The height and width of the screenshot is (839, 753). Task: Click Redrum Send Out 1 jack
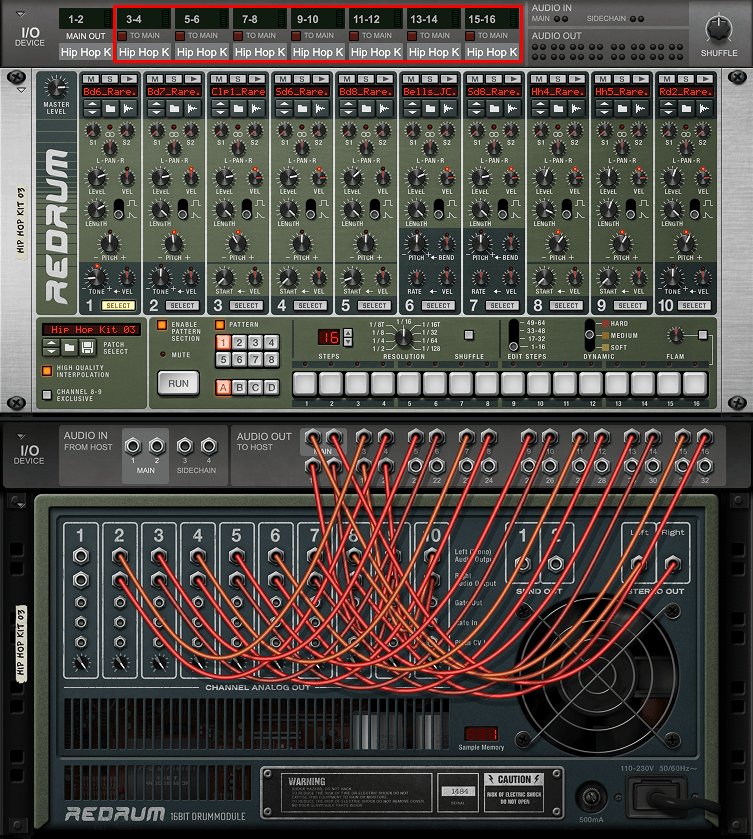523,563
